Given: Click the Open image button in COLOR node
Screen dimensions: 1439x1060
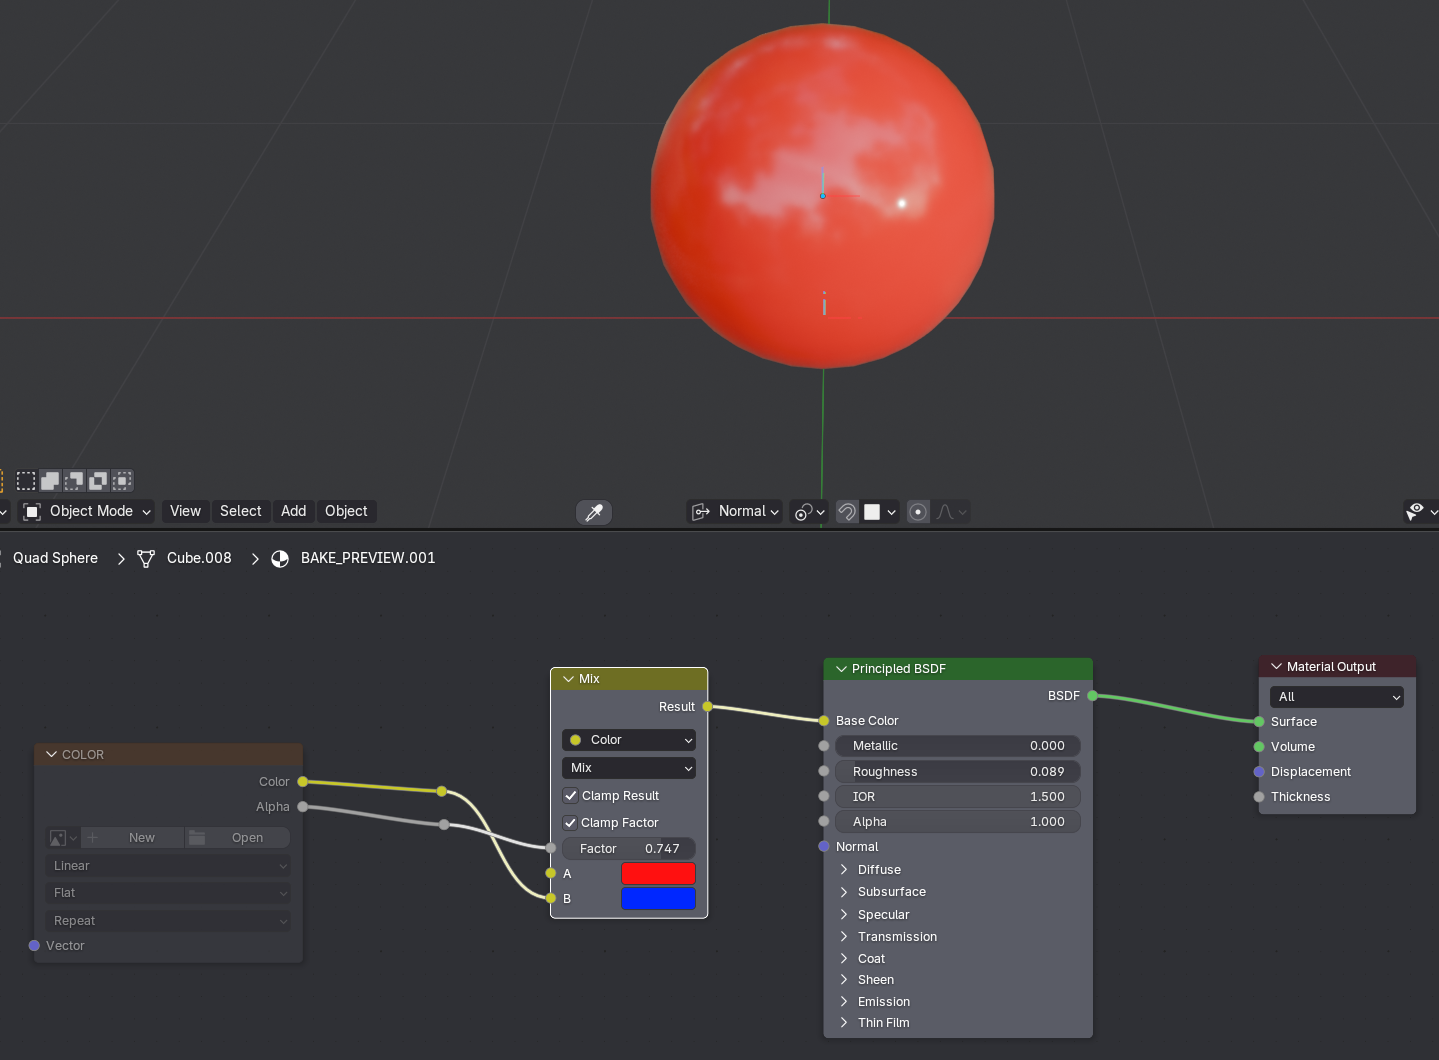Looking at the screenshot, I should point(238,838).
